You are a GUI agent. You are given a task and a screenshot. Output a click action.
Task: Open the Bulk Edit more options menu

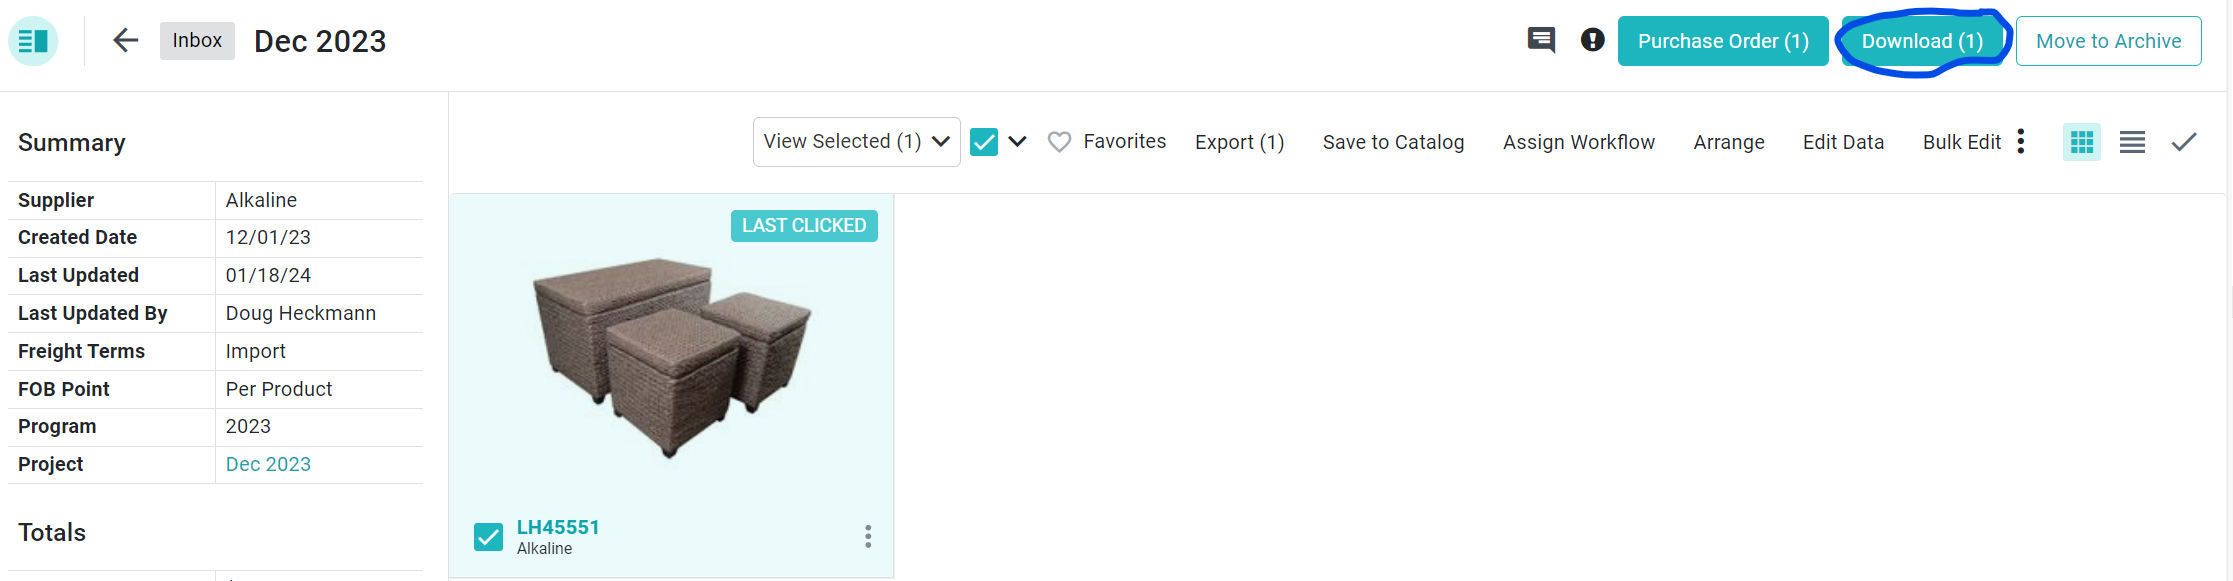pos(2021,142)
